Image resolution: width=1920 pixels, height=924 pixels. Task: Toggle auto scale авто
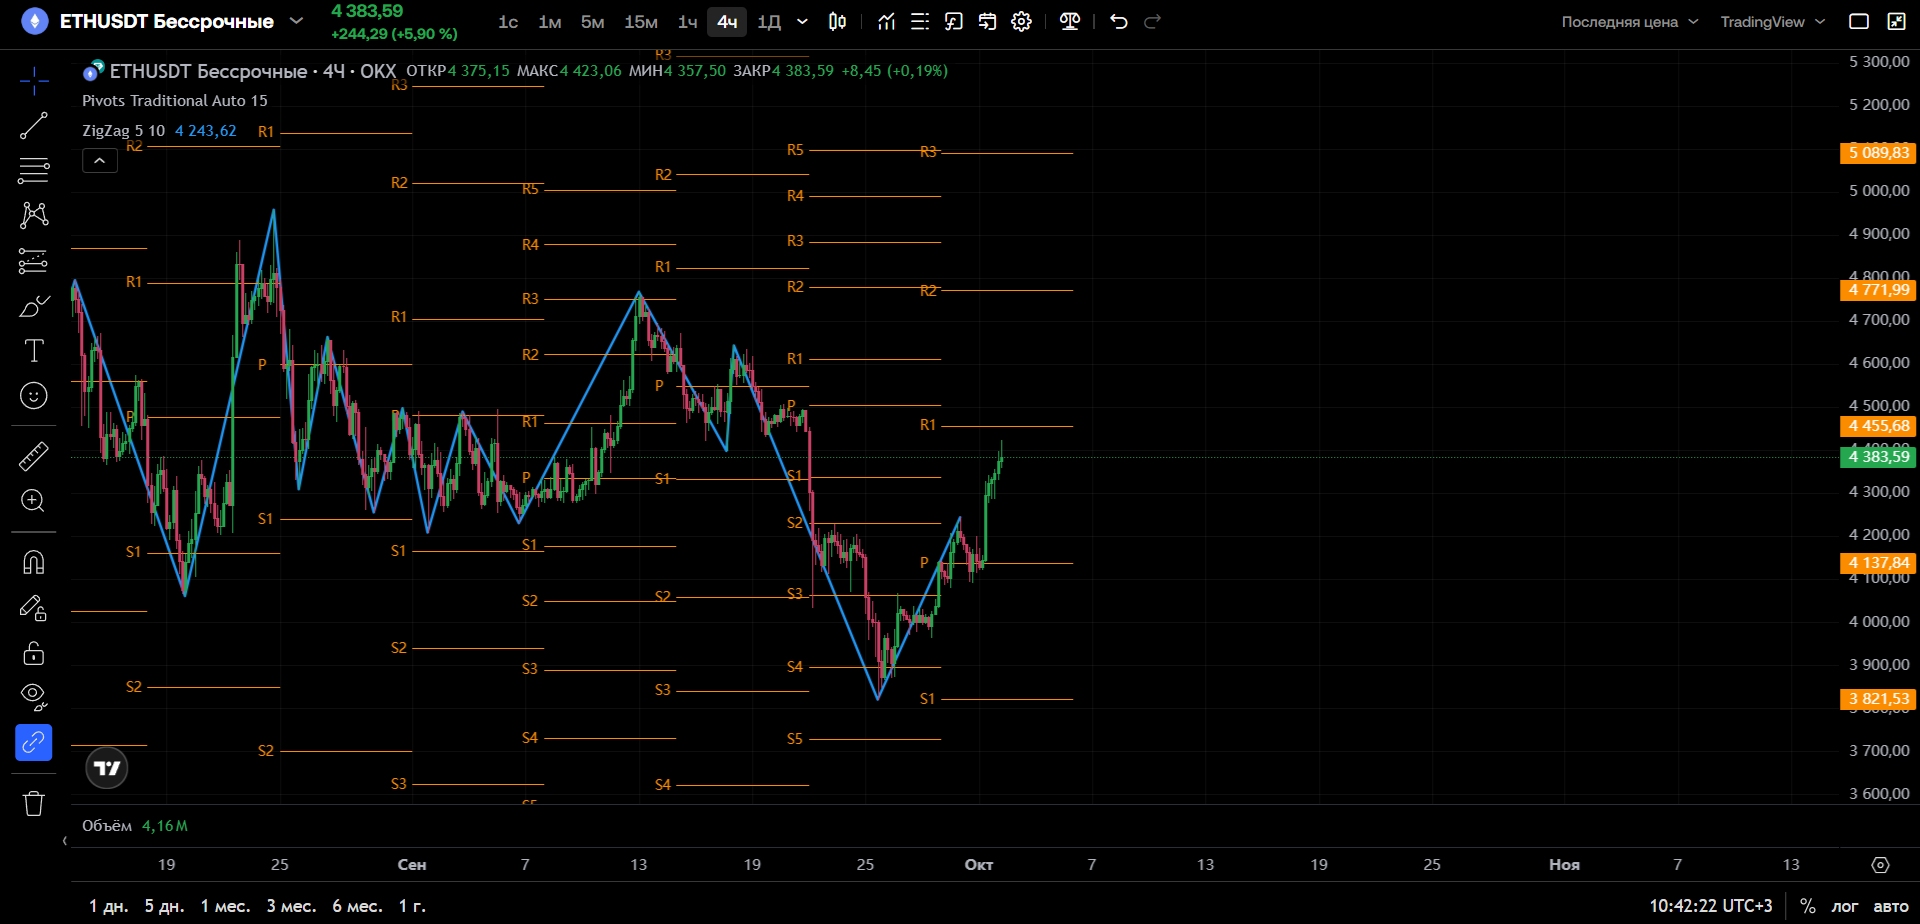[x=1890, y=906]
